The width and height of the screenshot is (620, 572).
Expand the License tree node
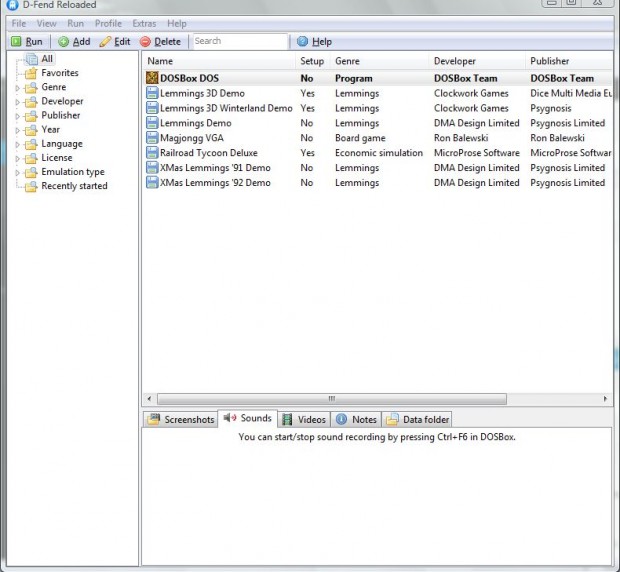coord(17,159)
